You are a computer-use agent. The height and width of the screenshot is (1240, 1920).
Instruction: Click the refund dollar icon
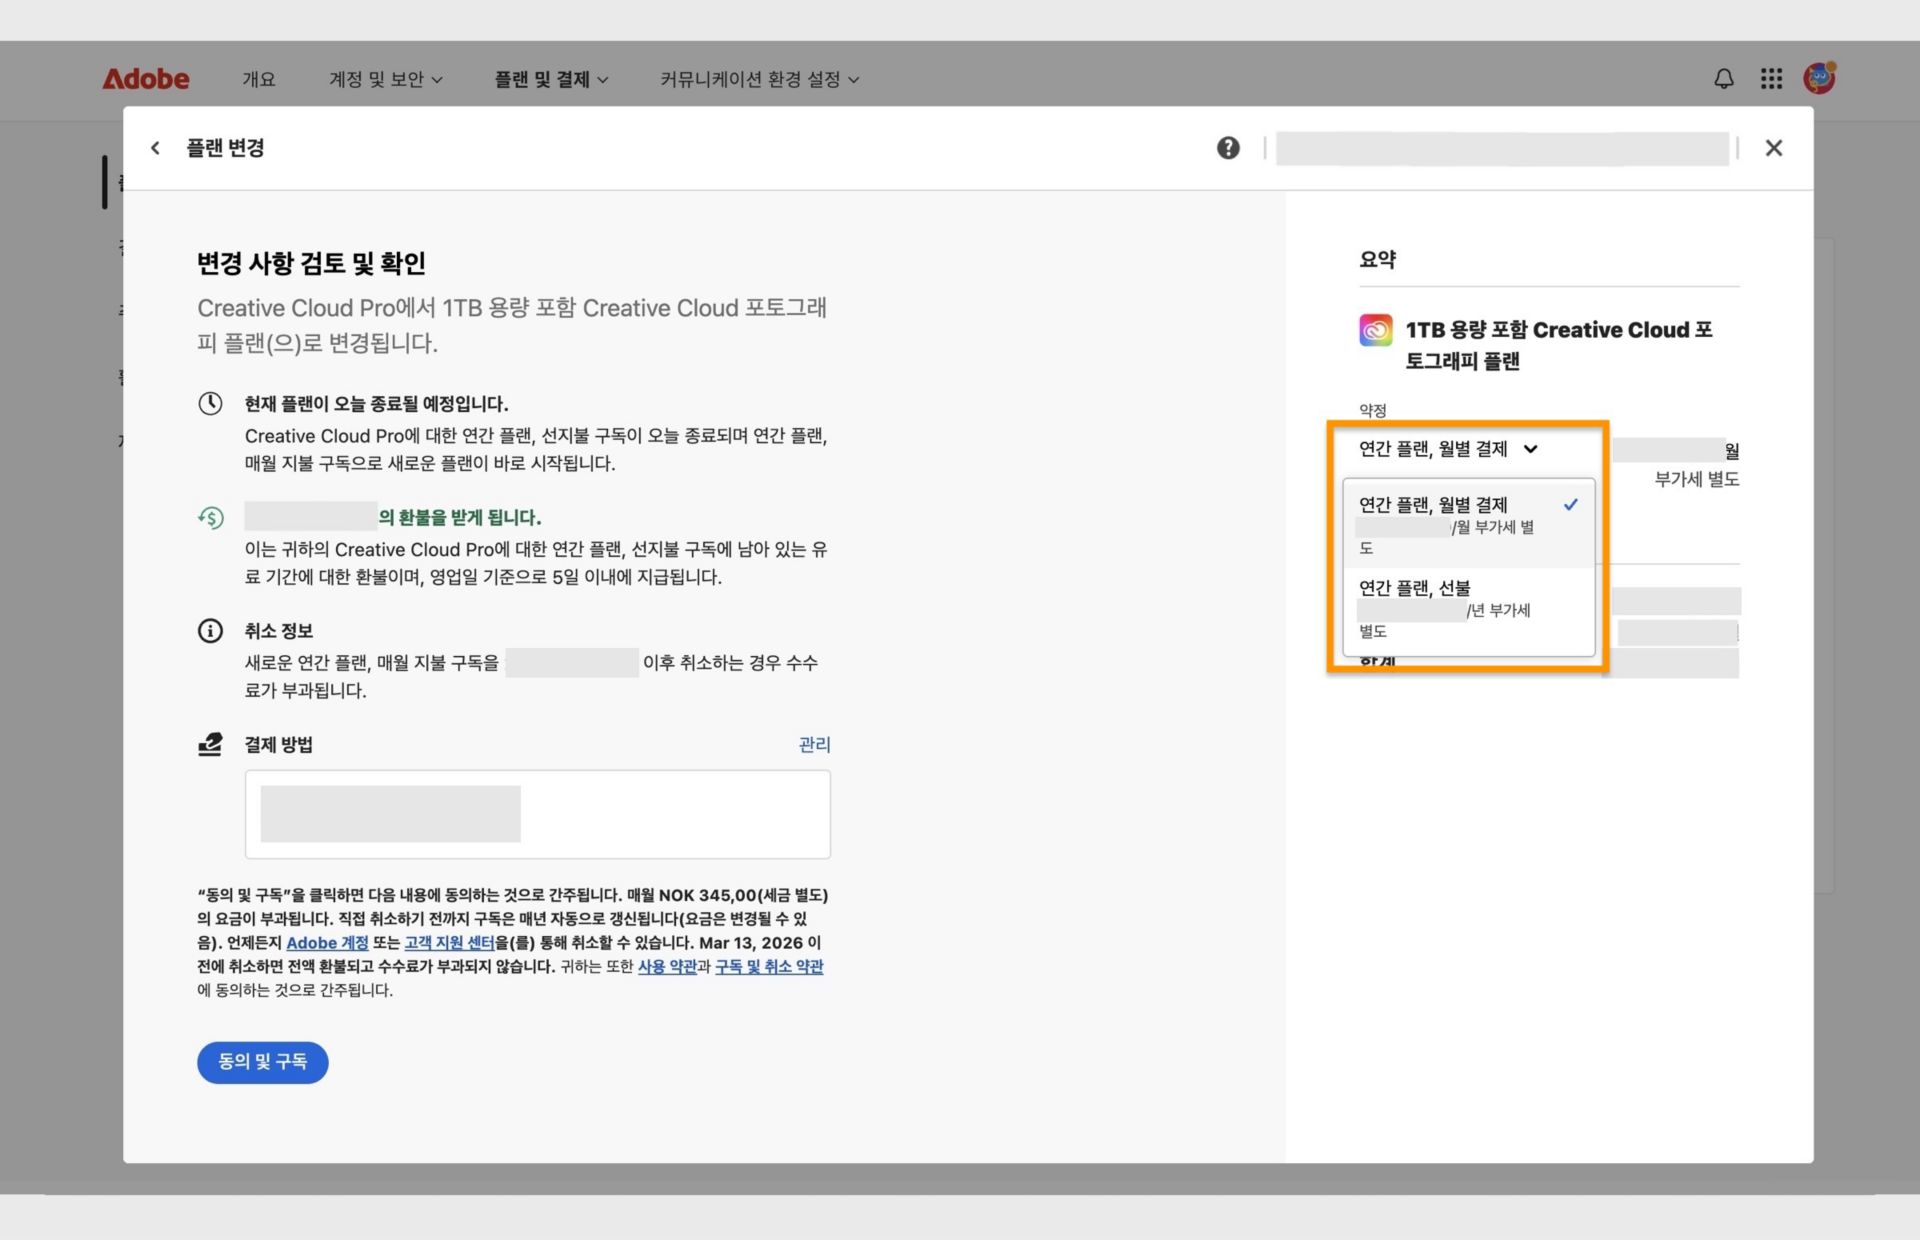210,517
